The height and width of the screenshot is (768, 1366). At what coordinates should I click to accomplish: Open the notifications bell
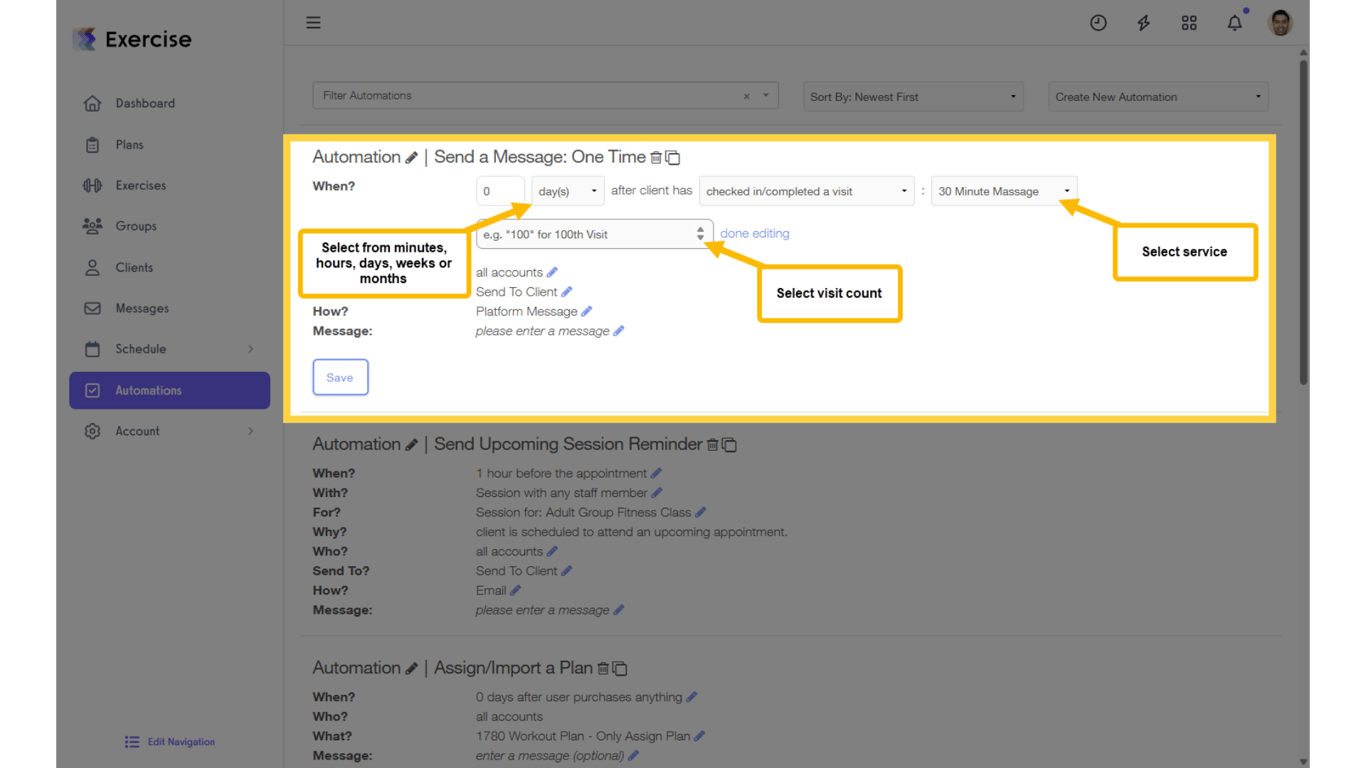(x=1234, y=22)
